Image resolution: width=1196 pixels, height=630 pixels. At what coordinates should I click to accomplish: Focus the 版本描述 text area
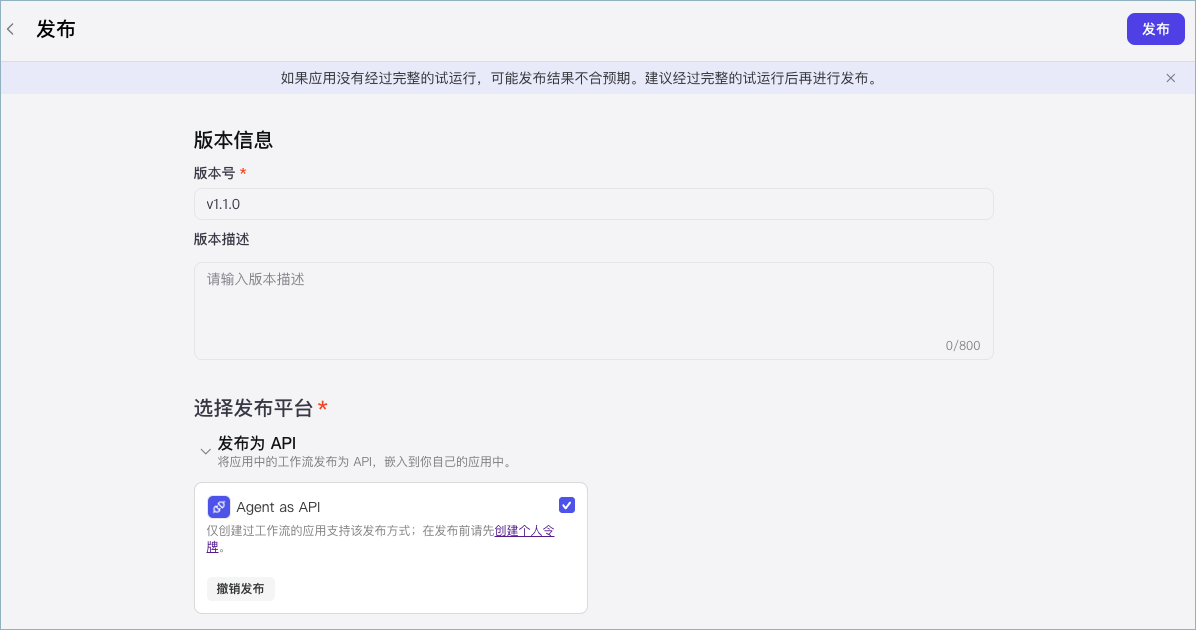(x=593, y=311)
